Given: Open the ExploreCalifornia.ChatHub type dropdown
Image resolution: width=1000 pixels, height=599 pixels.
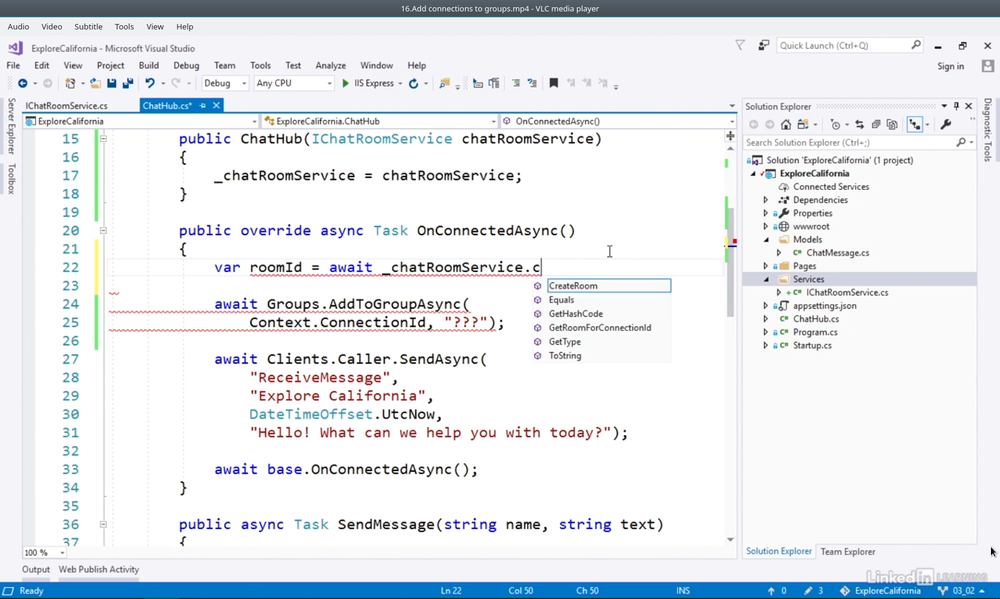Looking at the screenshot, I should [x=379, y=121].
